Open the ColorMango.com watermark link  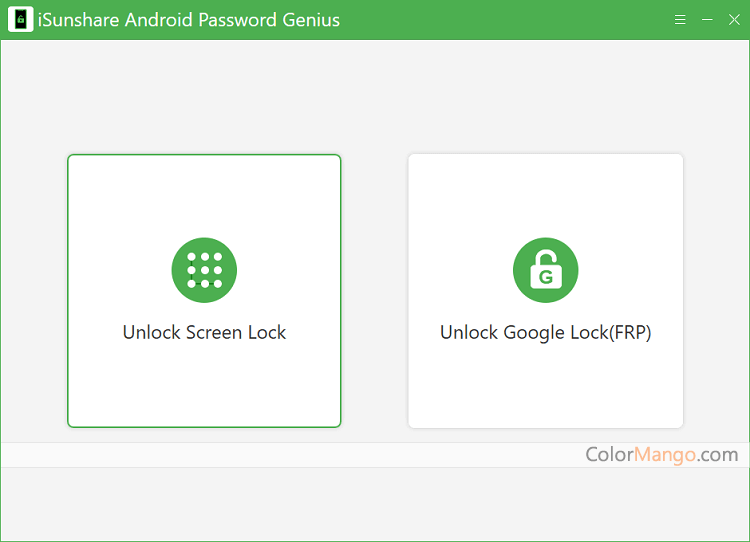click(662, 454)
